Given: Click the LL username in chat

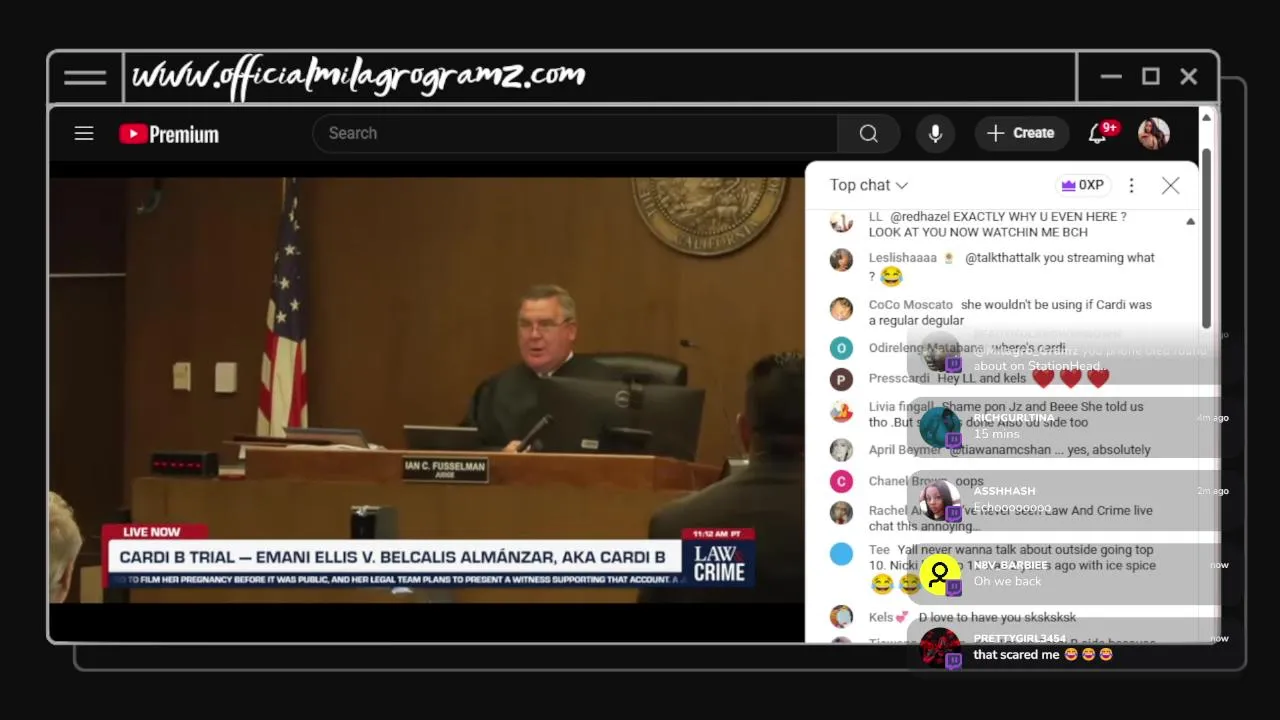Looking at the screenshot, I should coord(875,217).
